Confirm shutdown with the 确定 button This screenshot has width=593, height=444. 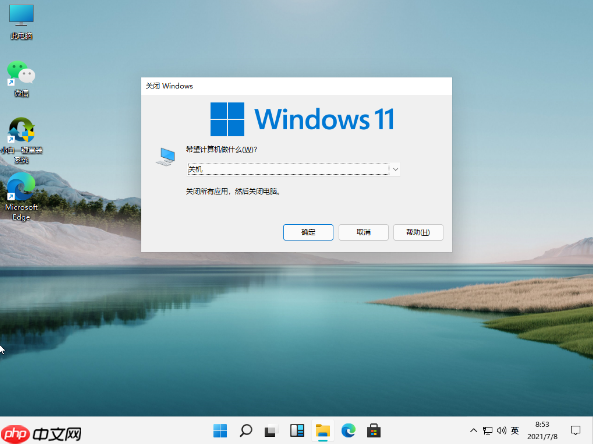tap(308, 232)
